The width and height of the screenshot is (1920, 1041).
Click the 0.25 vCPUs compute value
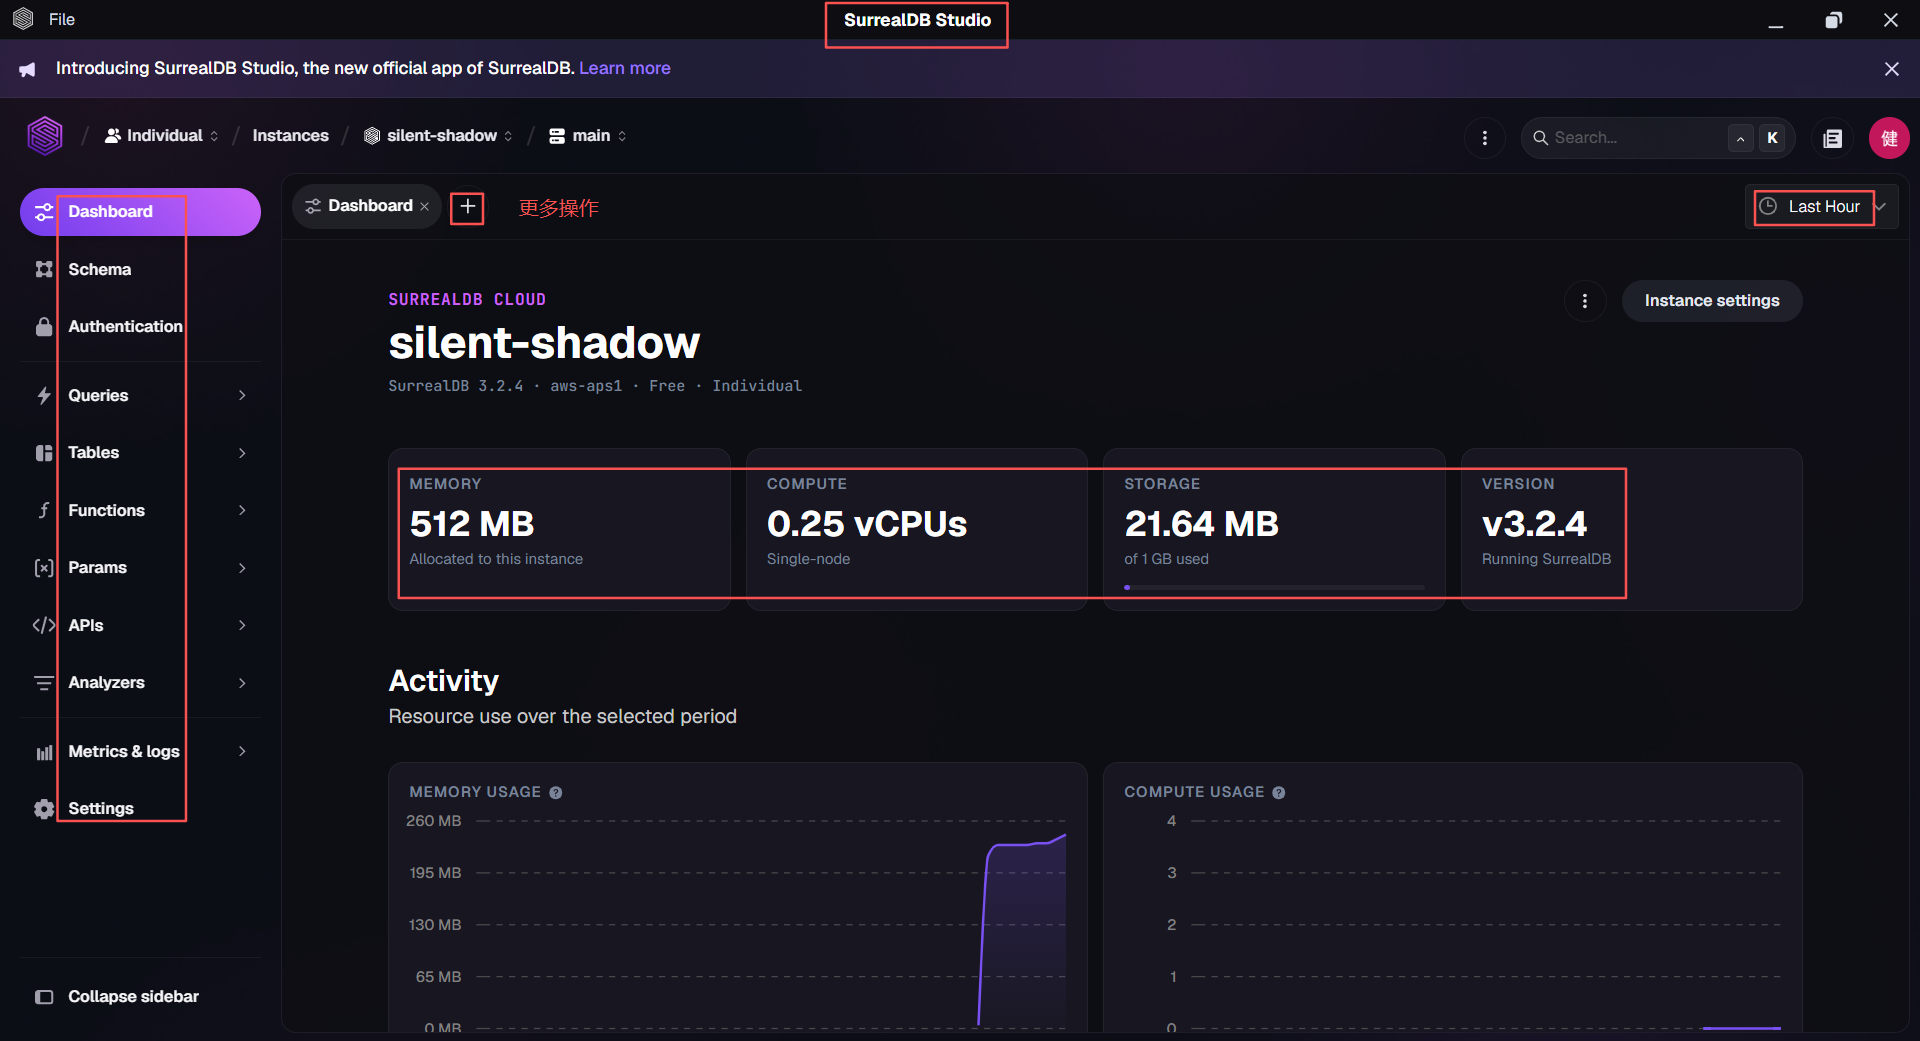pos(867,524)
